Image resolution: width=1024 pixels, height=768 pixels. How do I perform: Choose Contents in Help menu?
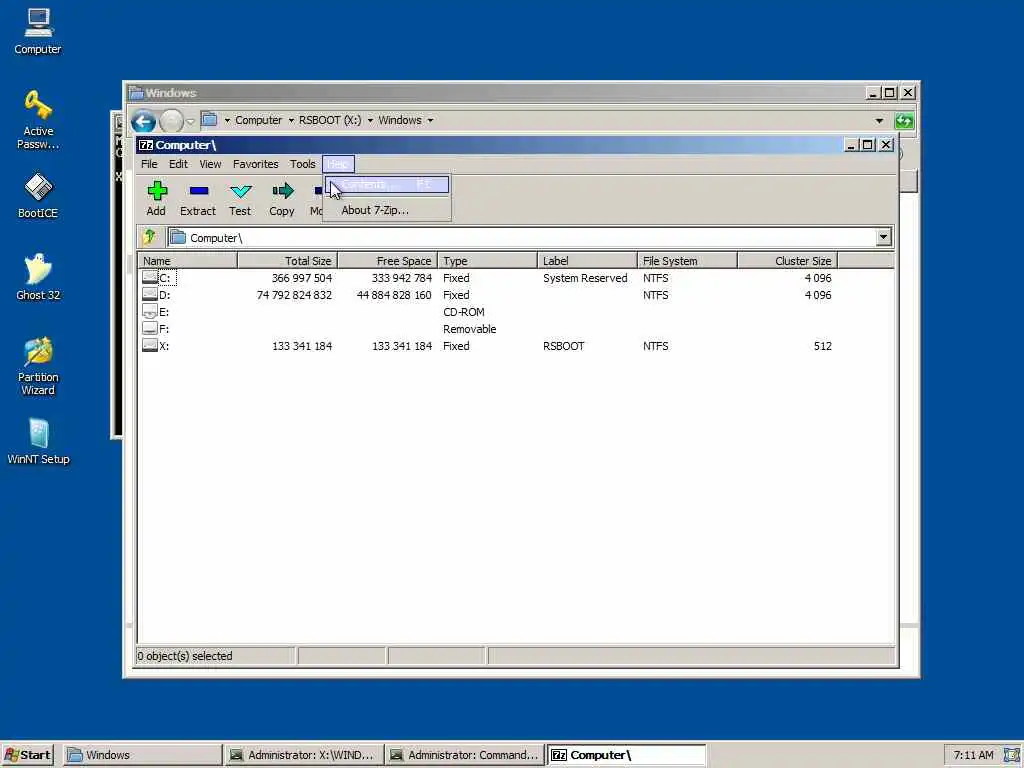point(387,185)
